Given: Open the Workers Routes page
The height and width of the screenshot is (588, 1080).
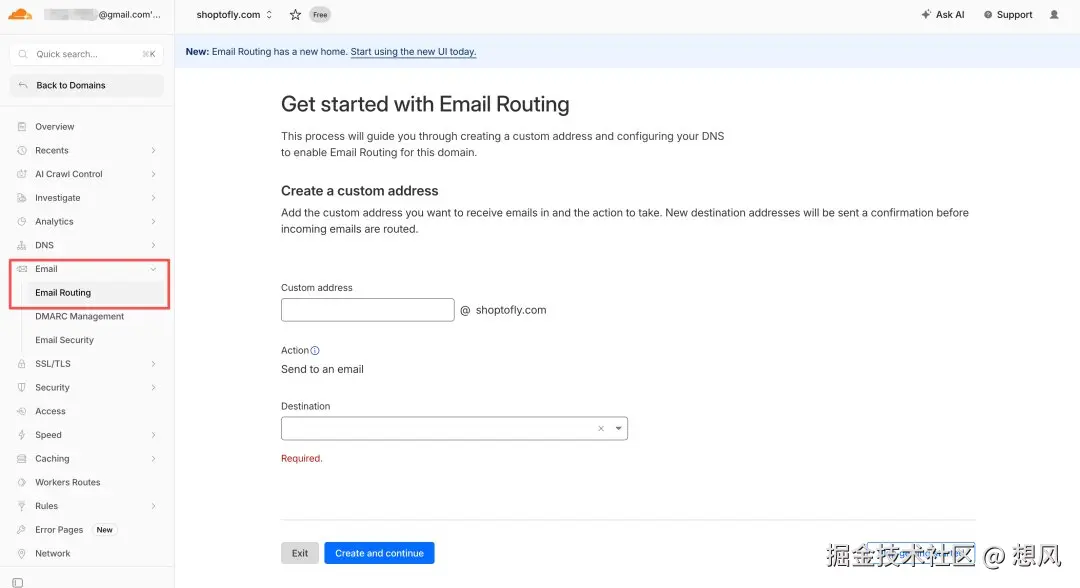Looking at the screenshot, I should pyautogui.click(x=68, y=483).
